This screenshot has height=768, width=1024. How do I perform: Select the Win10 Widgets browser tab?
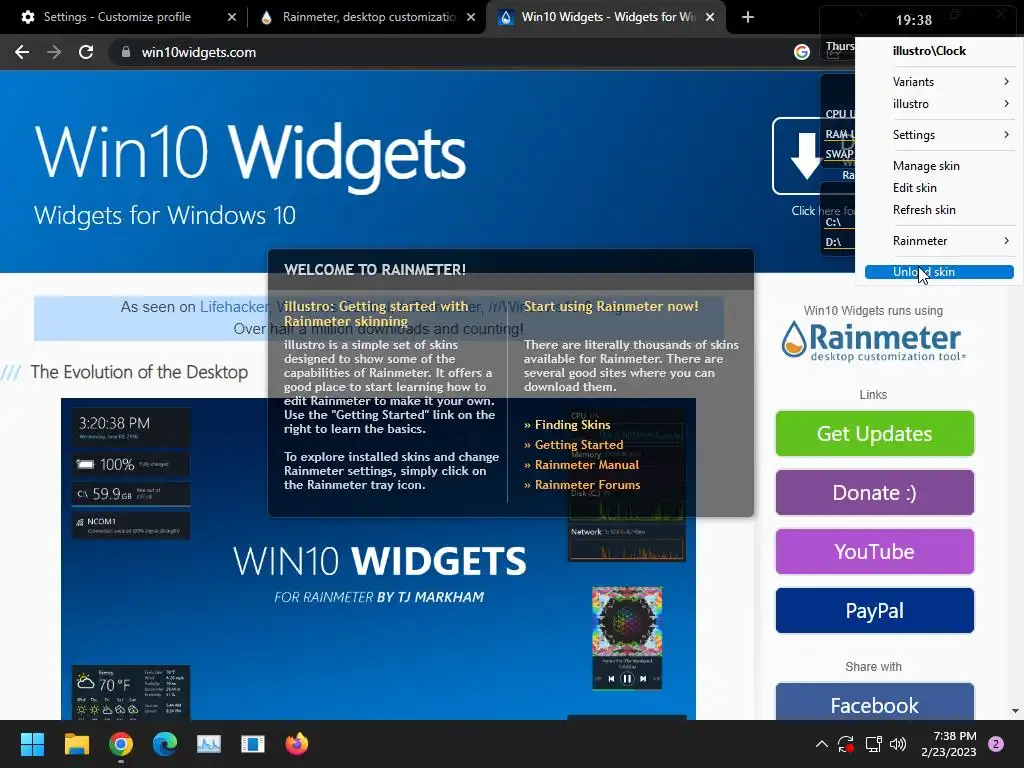click(x=607, y=17)
